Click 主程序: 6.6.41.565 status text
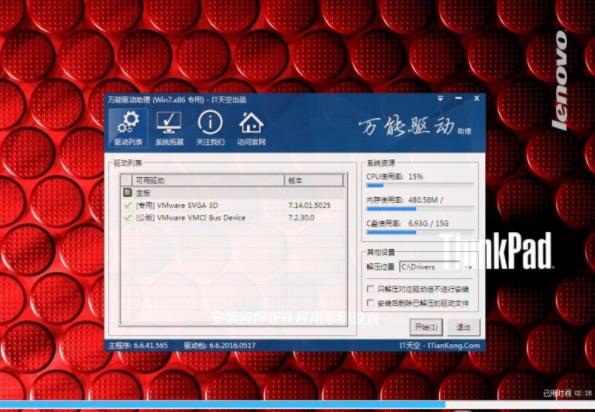 point(138,346)
